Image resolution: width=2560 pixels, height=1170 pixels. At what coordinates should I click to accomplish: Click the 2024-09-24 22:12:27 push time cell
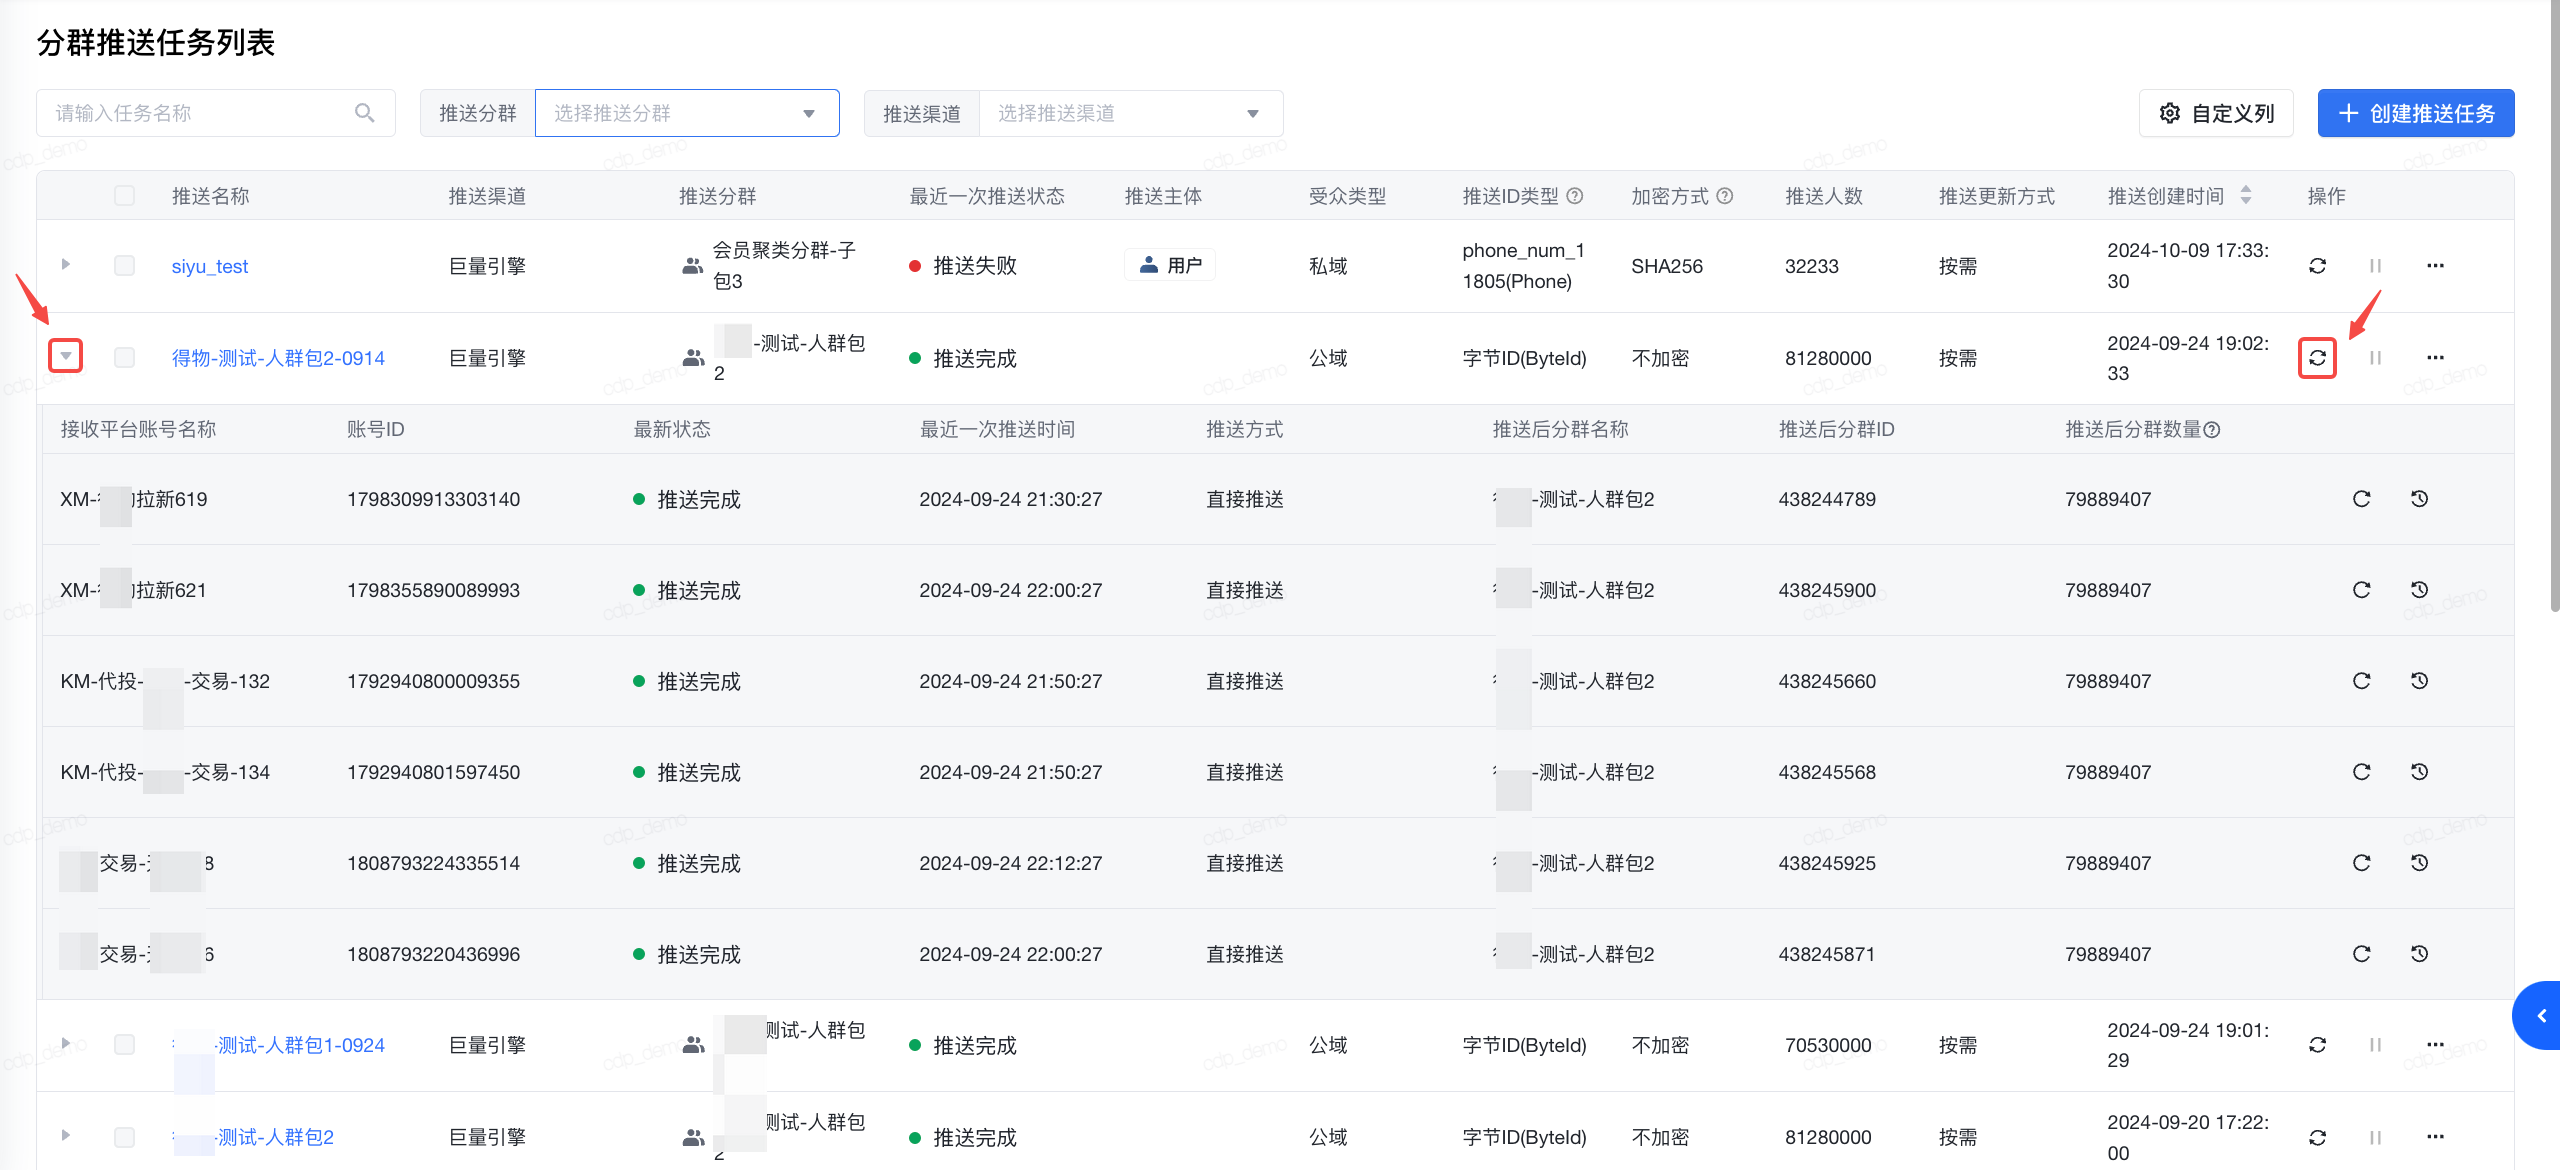coord(1011,863)
